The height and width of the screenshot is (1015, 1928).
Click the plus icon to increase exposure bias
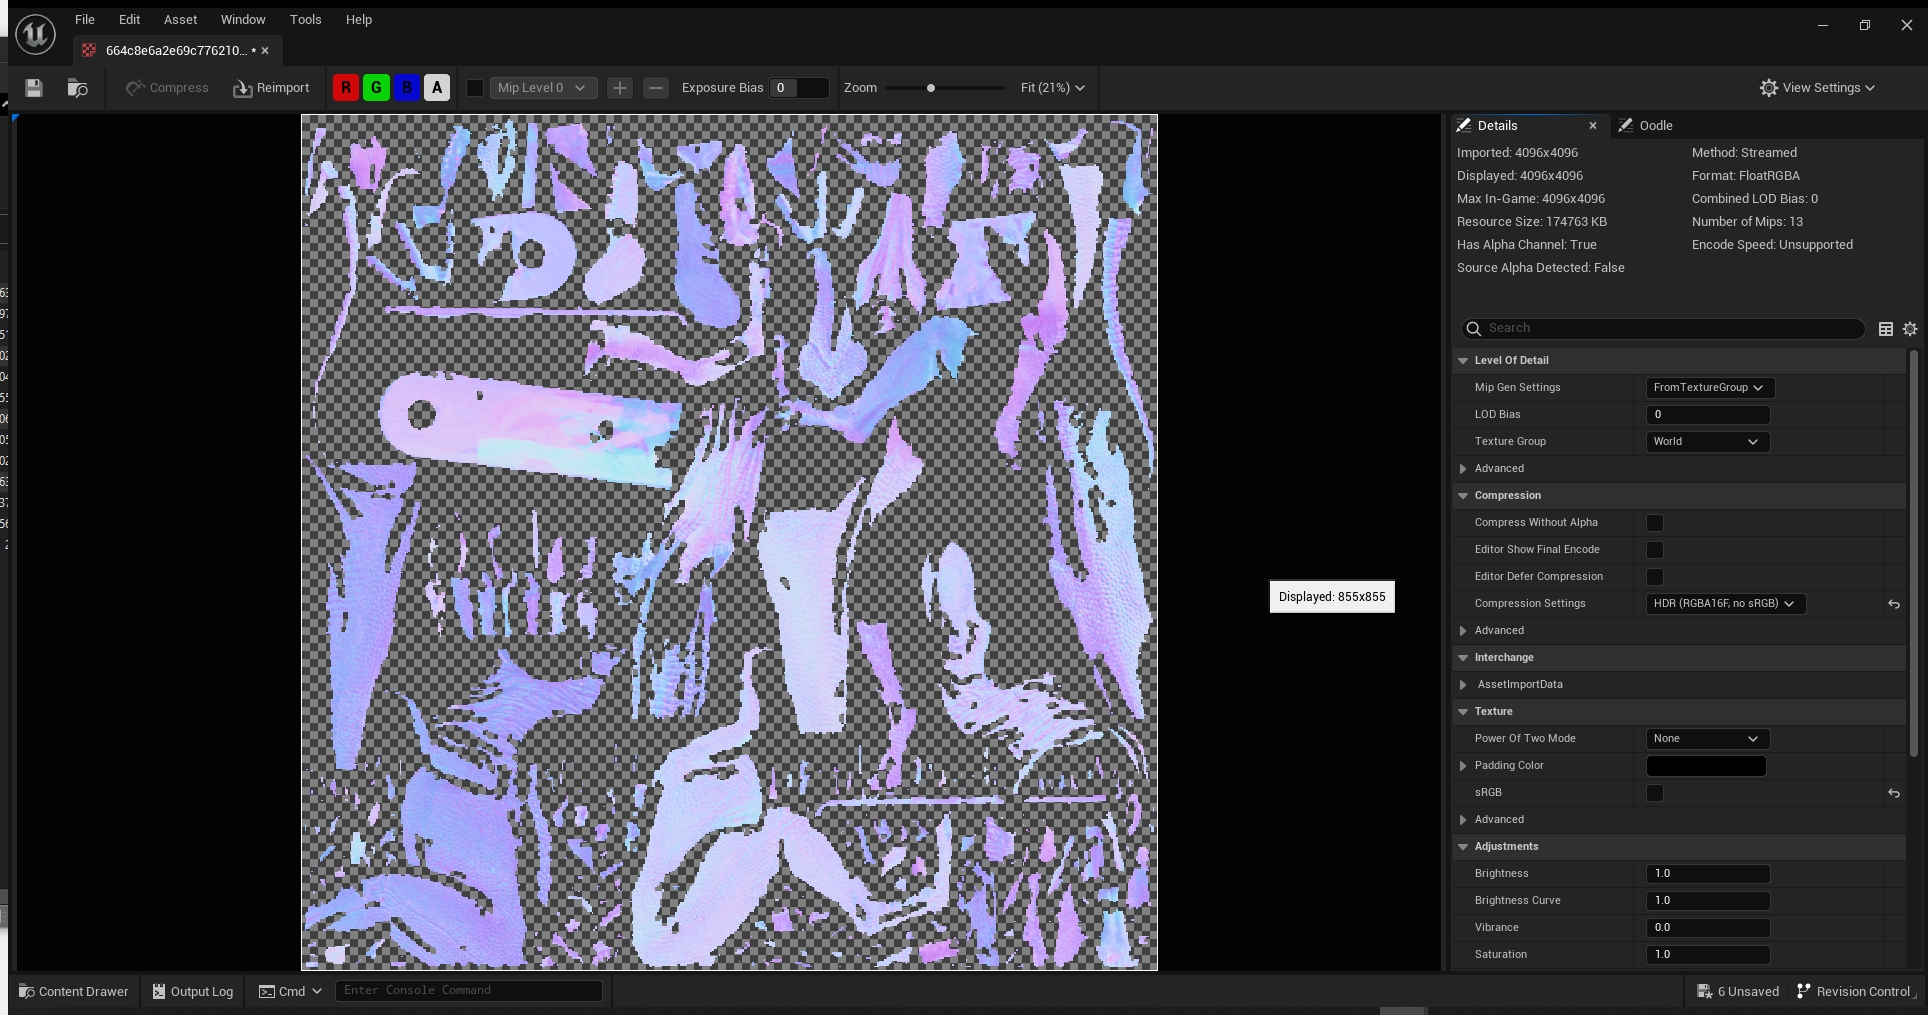click(x=620, y=88)
